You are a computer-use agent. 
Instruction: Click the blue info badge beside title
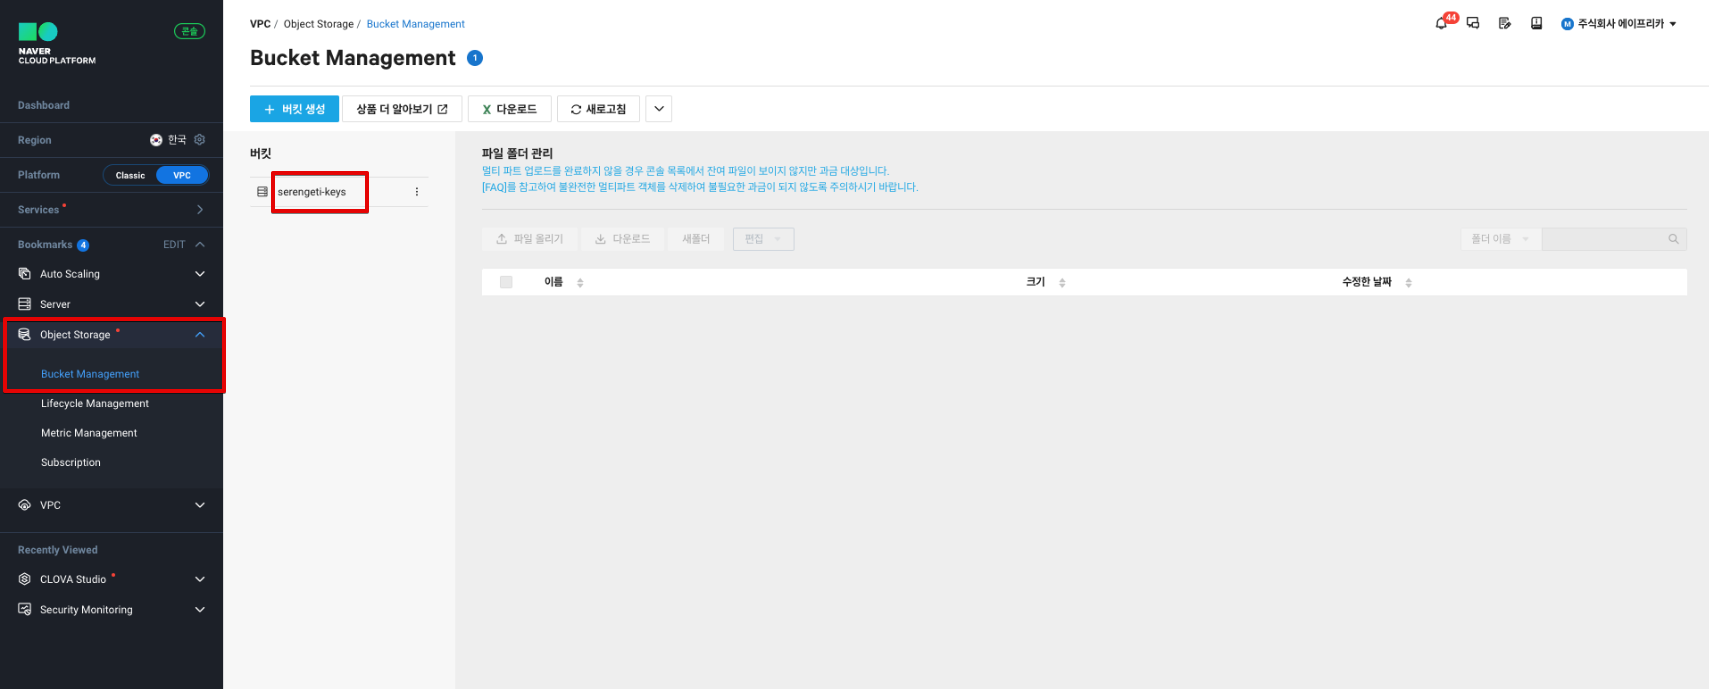(x=475, y=58)
